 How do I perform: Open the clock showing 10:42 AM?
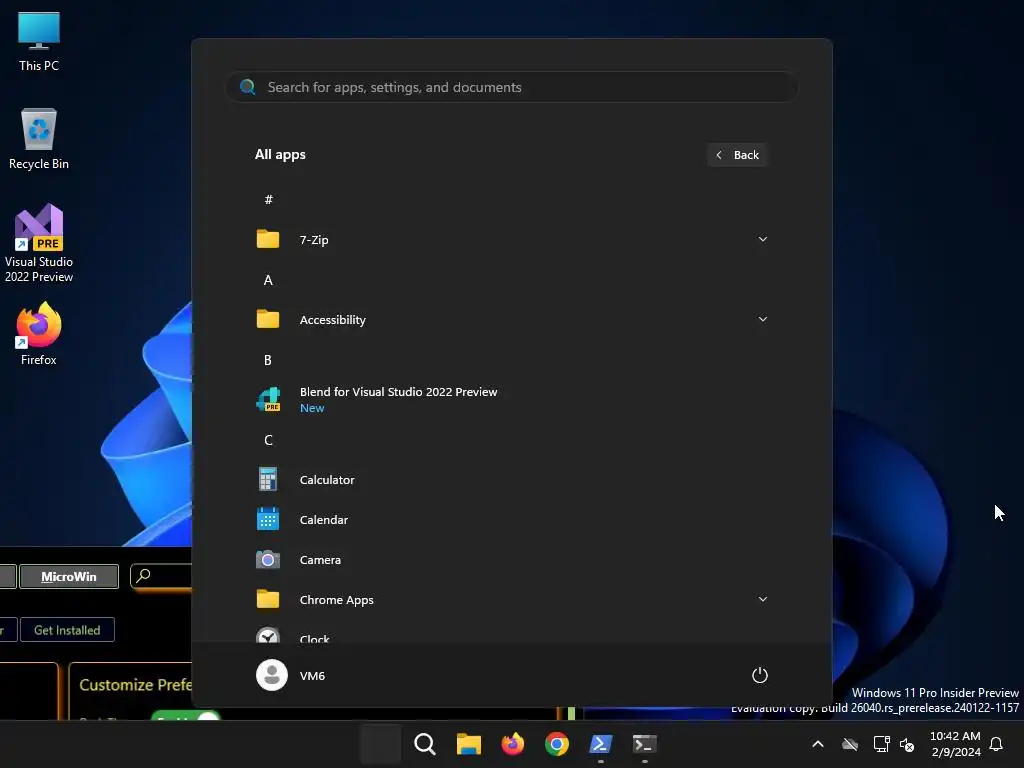coord(955,744)
